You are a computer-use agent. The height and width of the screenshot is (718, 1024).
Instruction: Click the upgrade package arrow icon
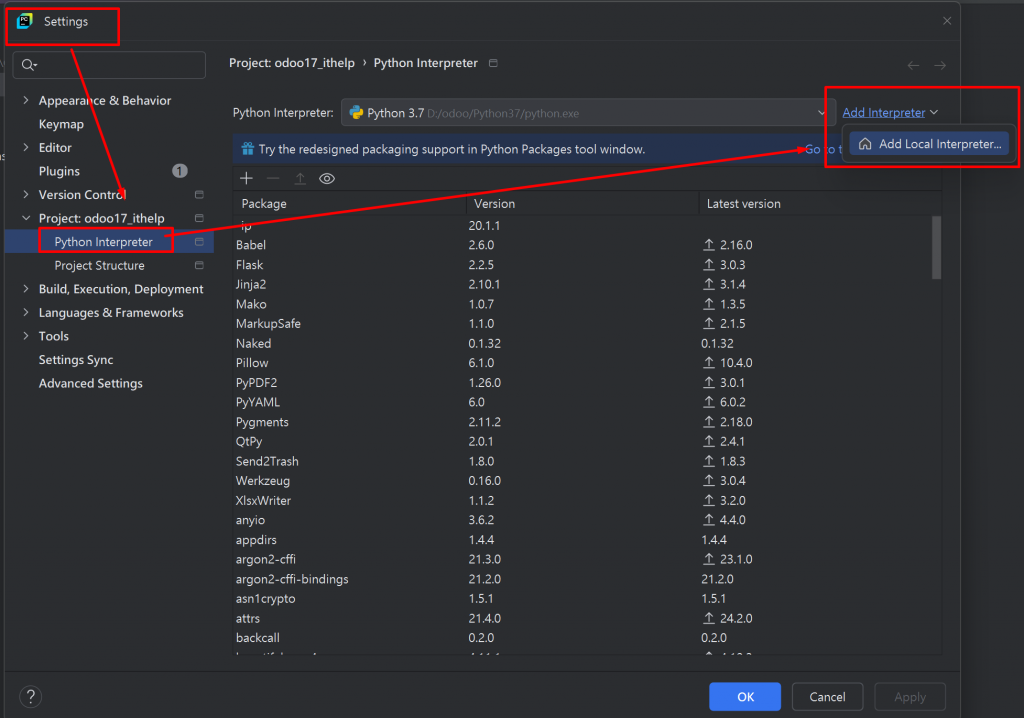click(x=300, y=178)
